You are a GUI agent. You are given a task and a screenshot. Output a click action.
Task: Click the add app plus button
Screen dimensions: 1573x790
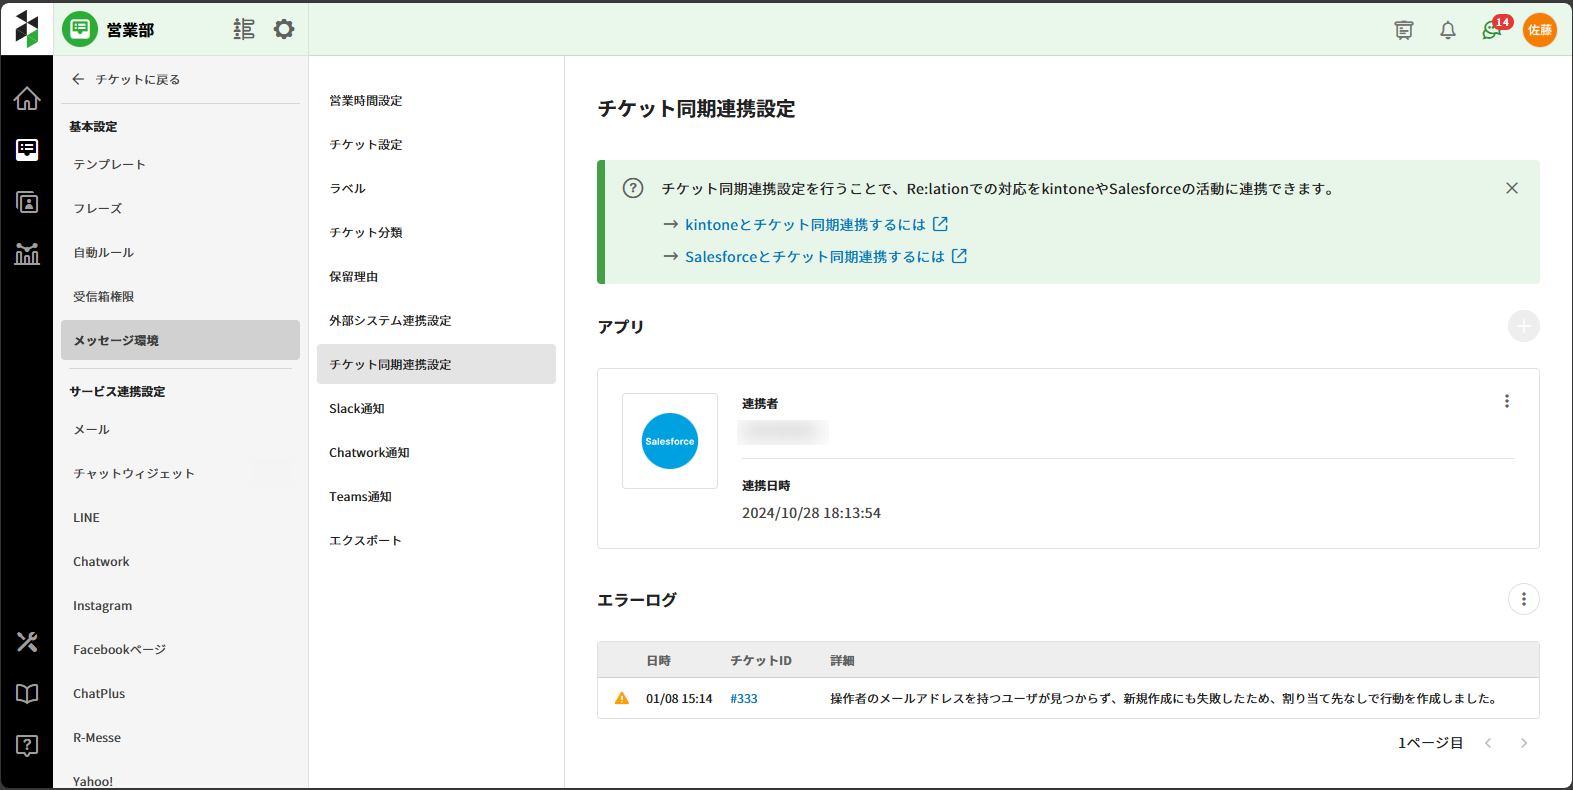pyautogui.click(x=1523, y=326)
